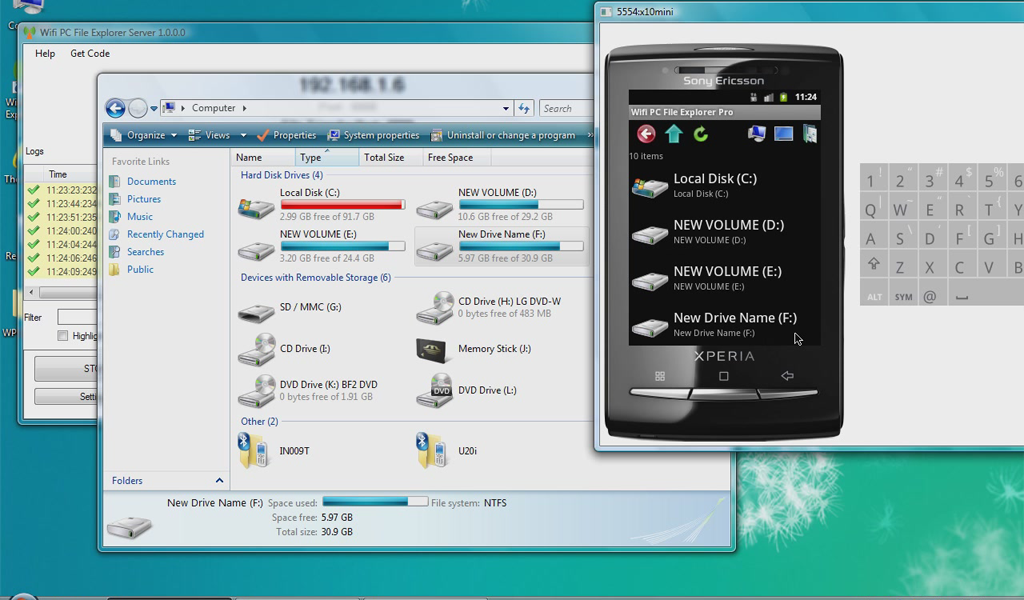Click inside the Filter input field
The width and height of the screenshot is (1024, 600).
(x=76, y=315)
